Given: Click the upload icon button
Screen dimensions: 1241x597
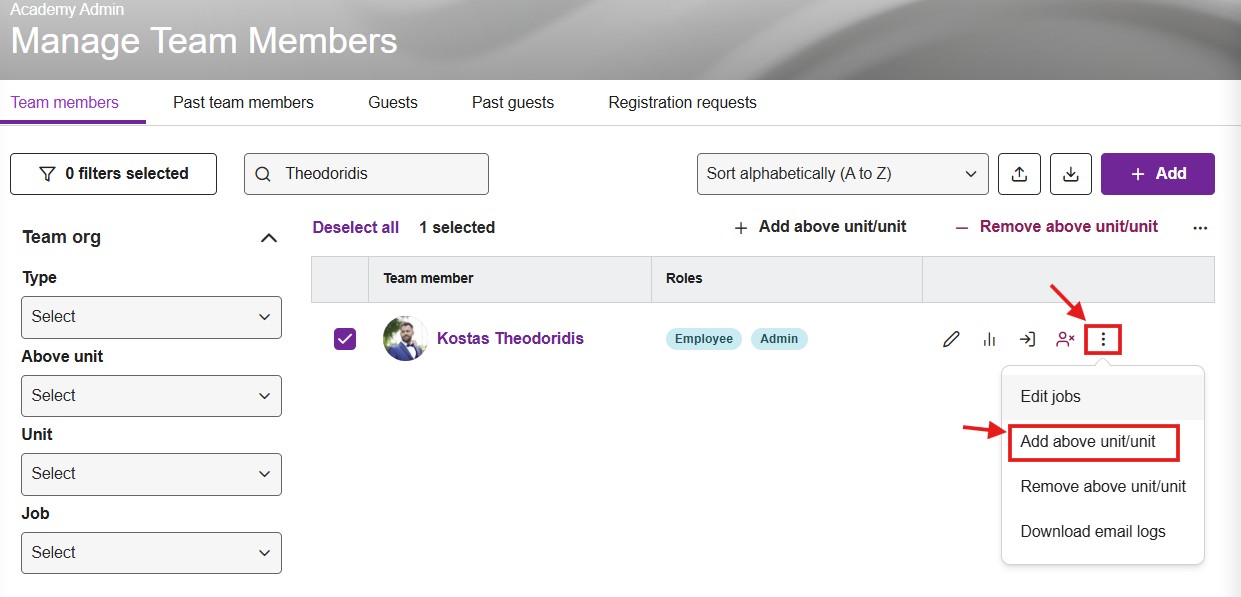Looking at the screenshot, I should (x=1019, y=174).
